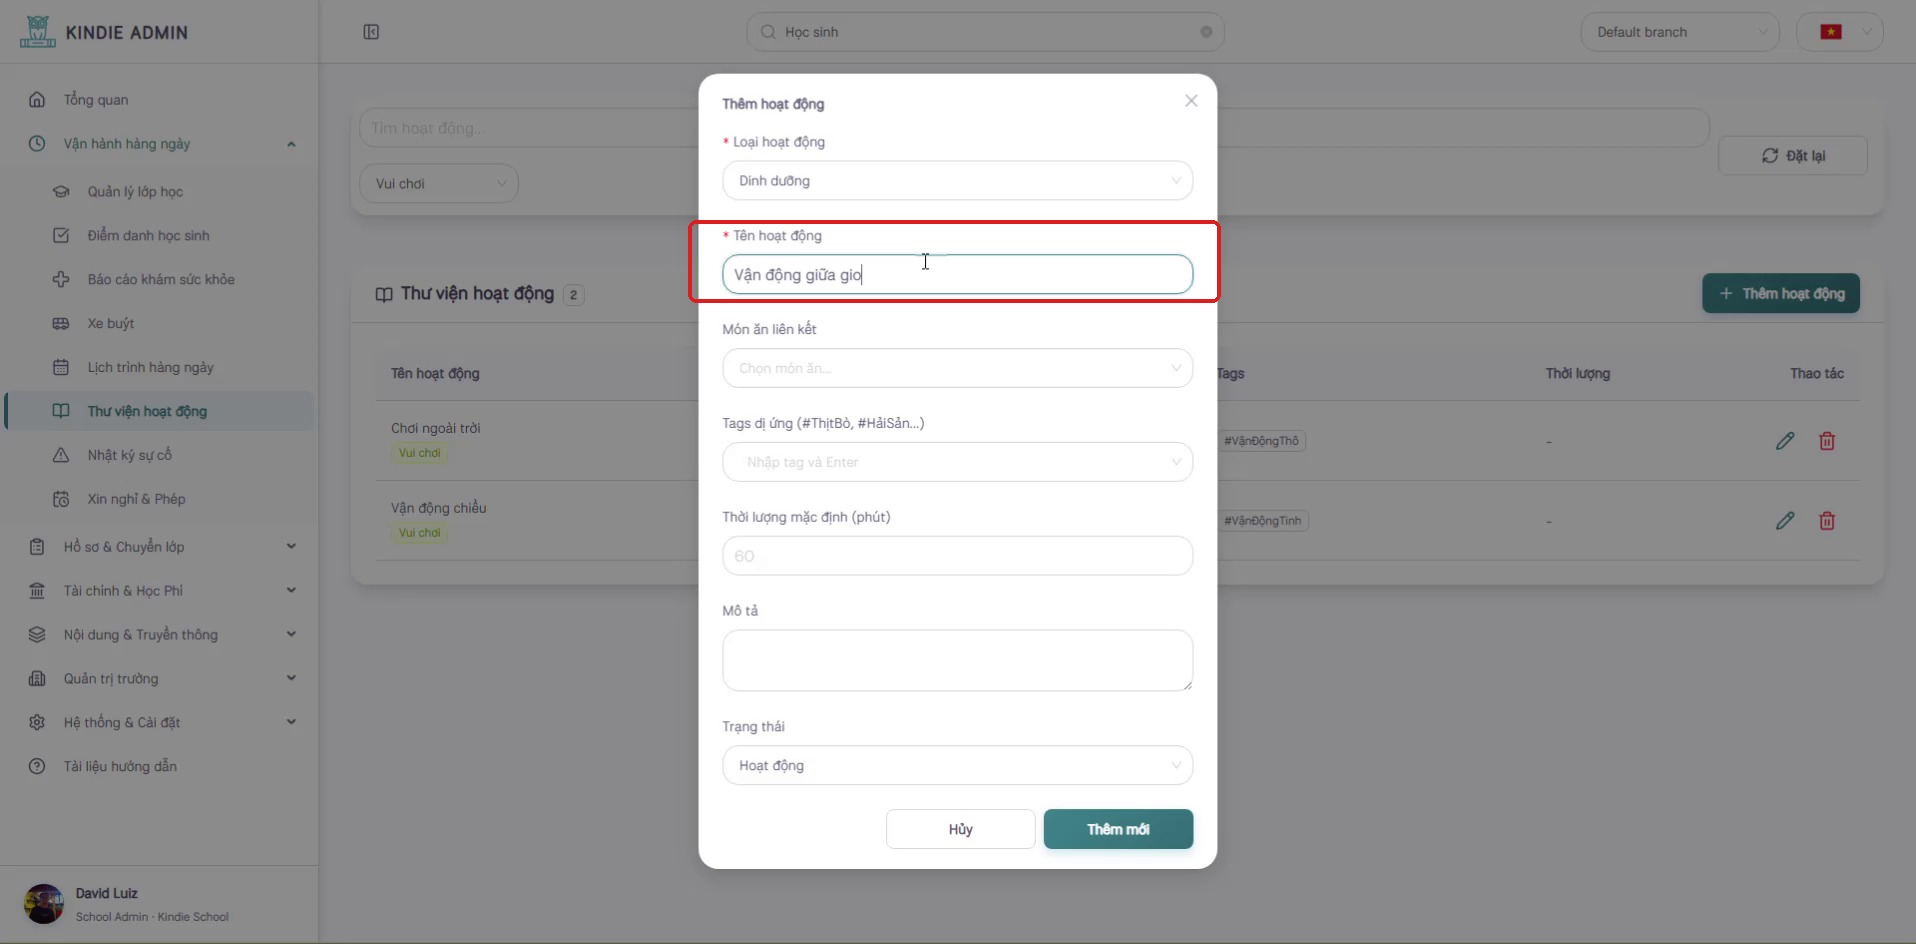Image resolution: width=1916 pixels, height=944 pixels.
Task: Open language flag selector
Action: coord(1839,32)
